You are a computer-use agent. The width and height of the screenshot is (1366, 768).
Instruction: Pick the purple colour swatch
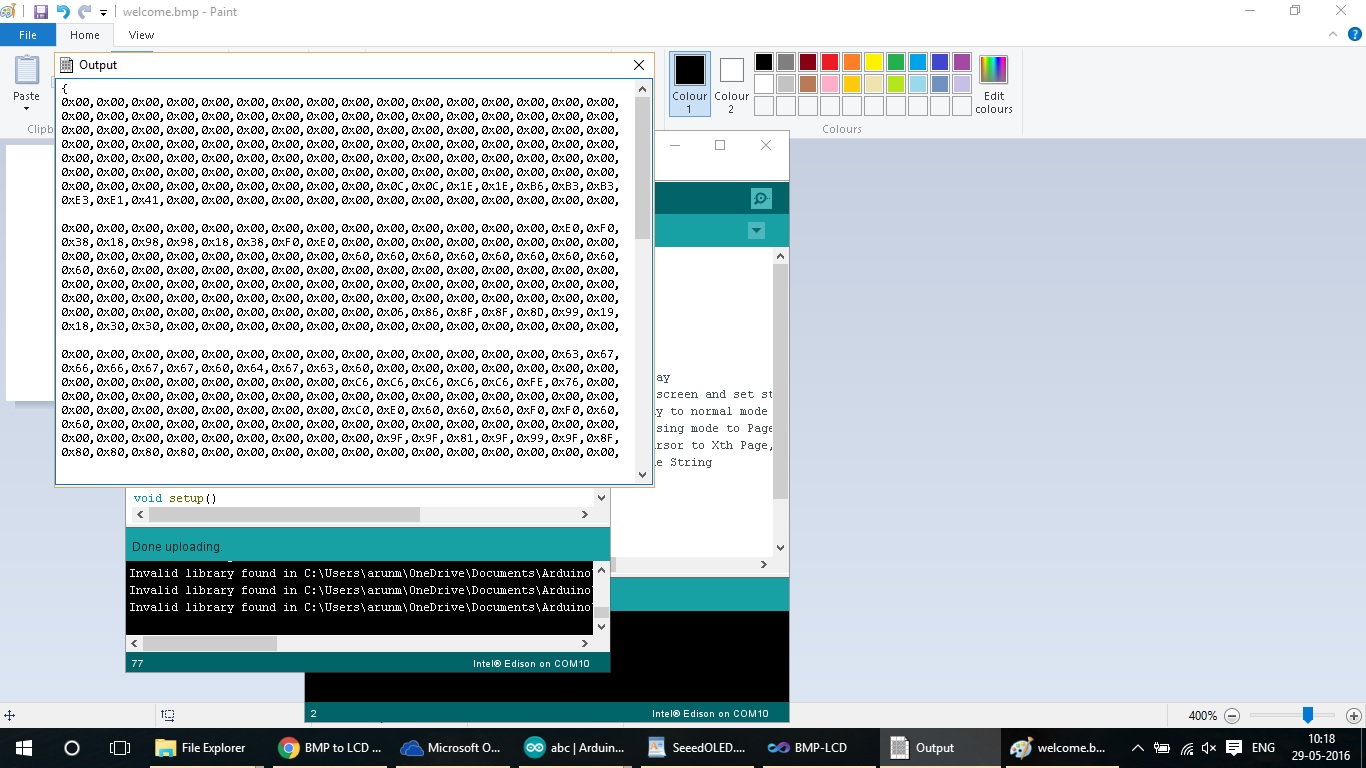[x=962, y=62]
